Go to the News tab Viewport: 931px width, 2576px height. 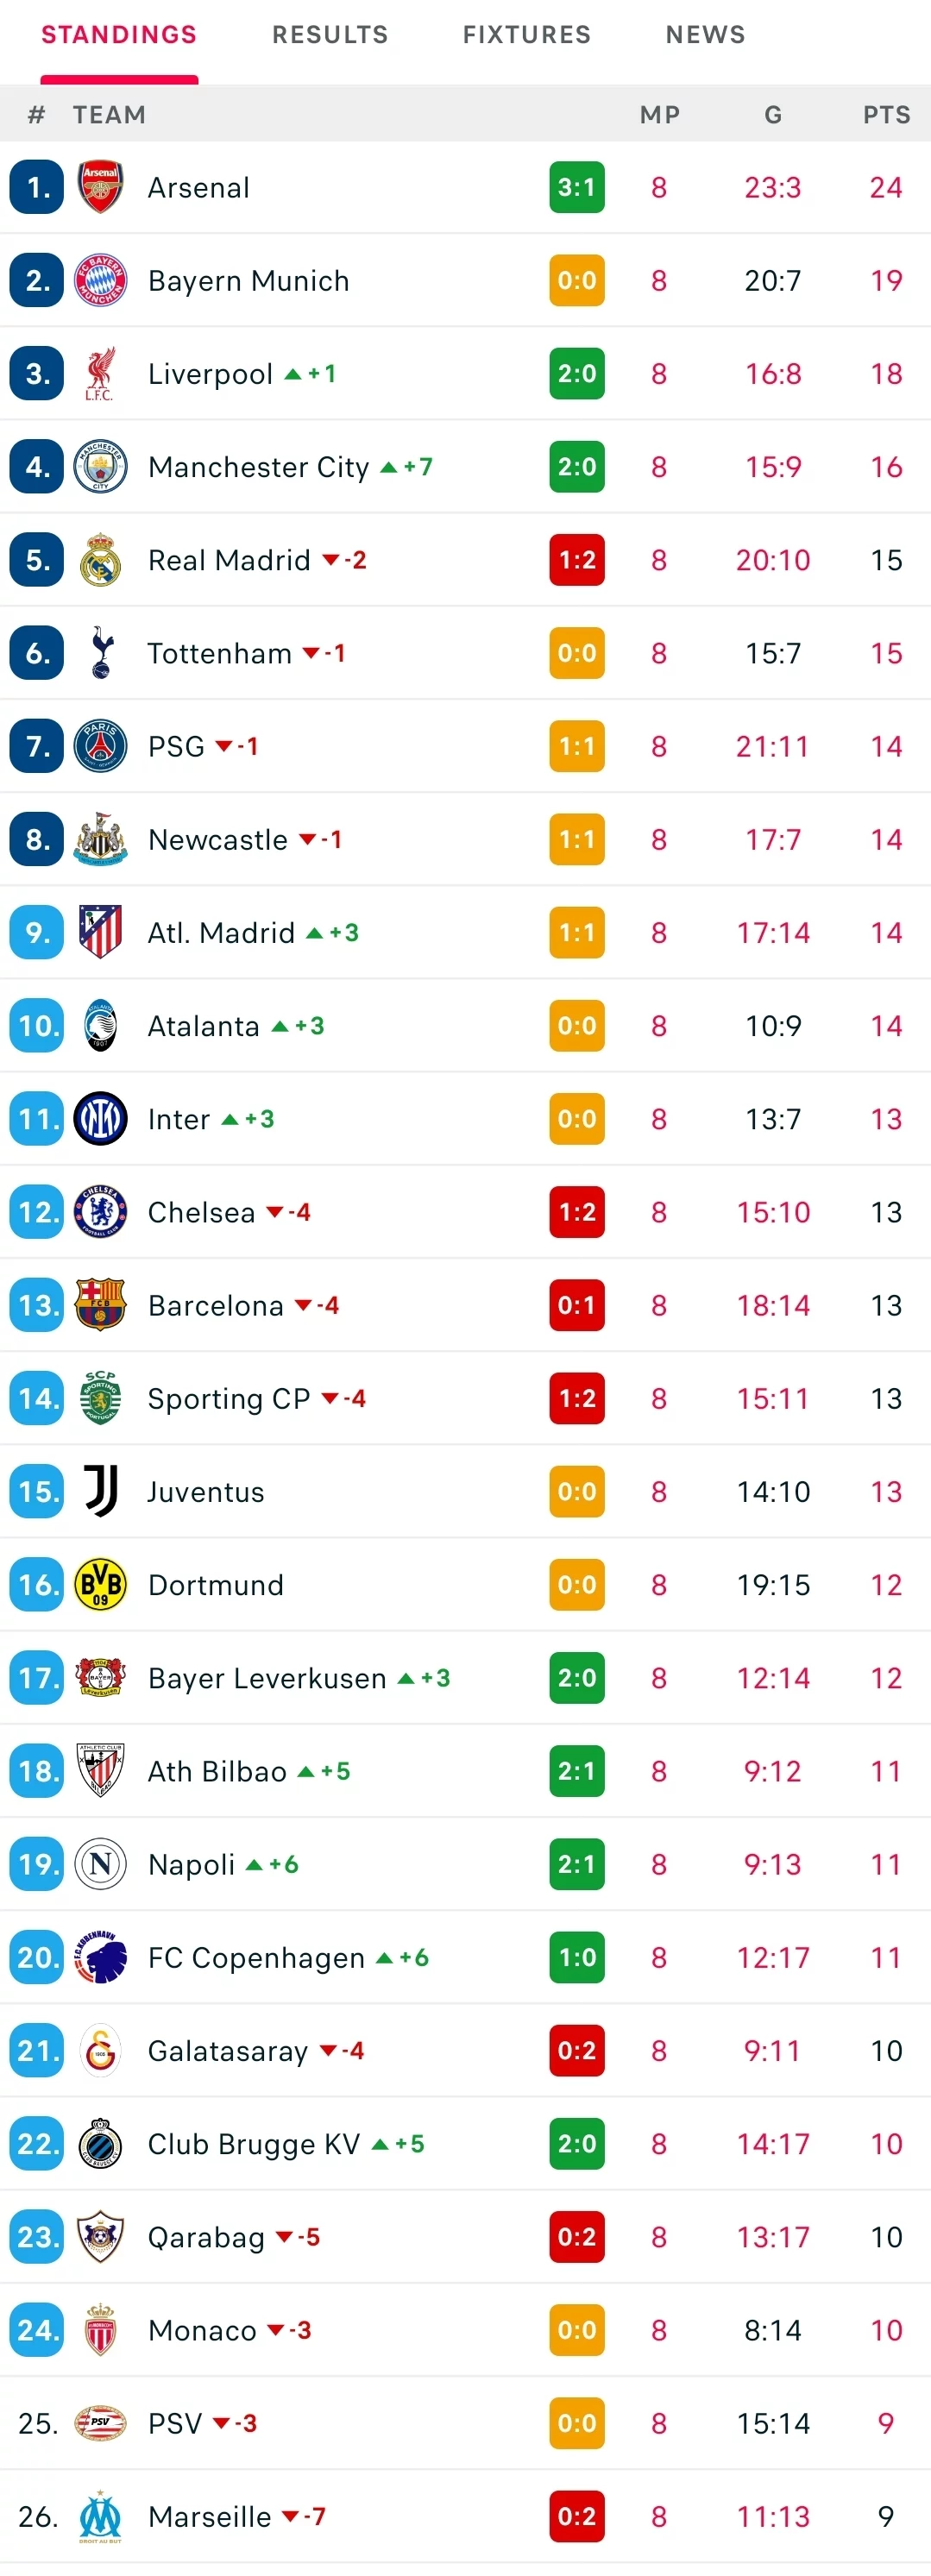coord(706,35)
